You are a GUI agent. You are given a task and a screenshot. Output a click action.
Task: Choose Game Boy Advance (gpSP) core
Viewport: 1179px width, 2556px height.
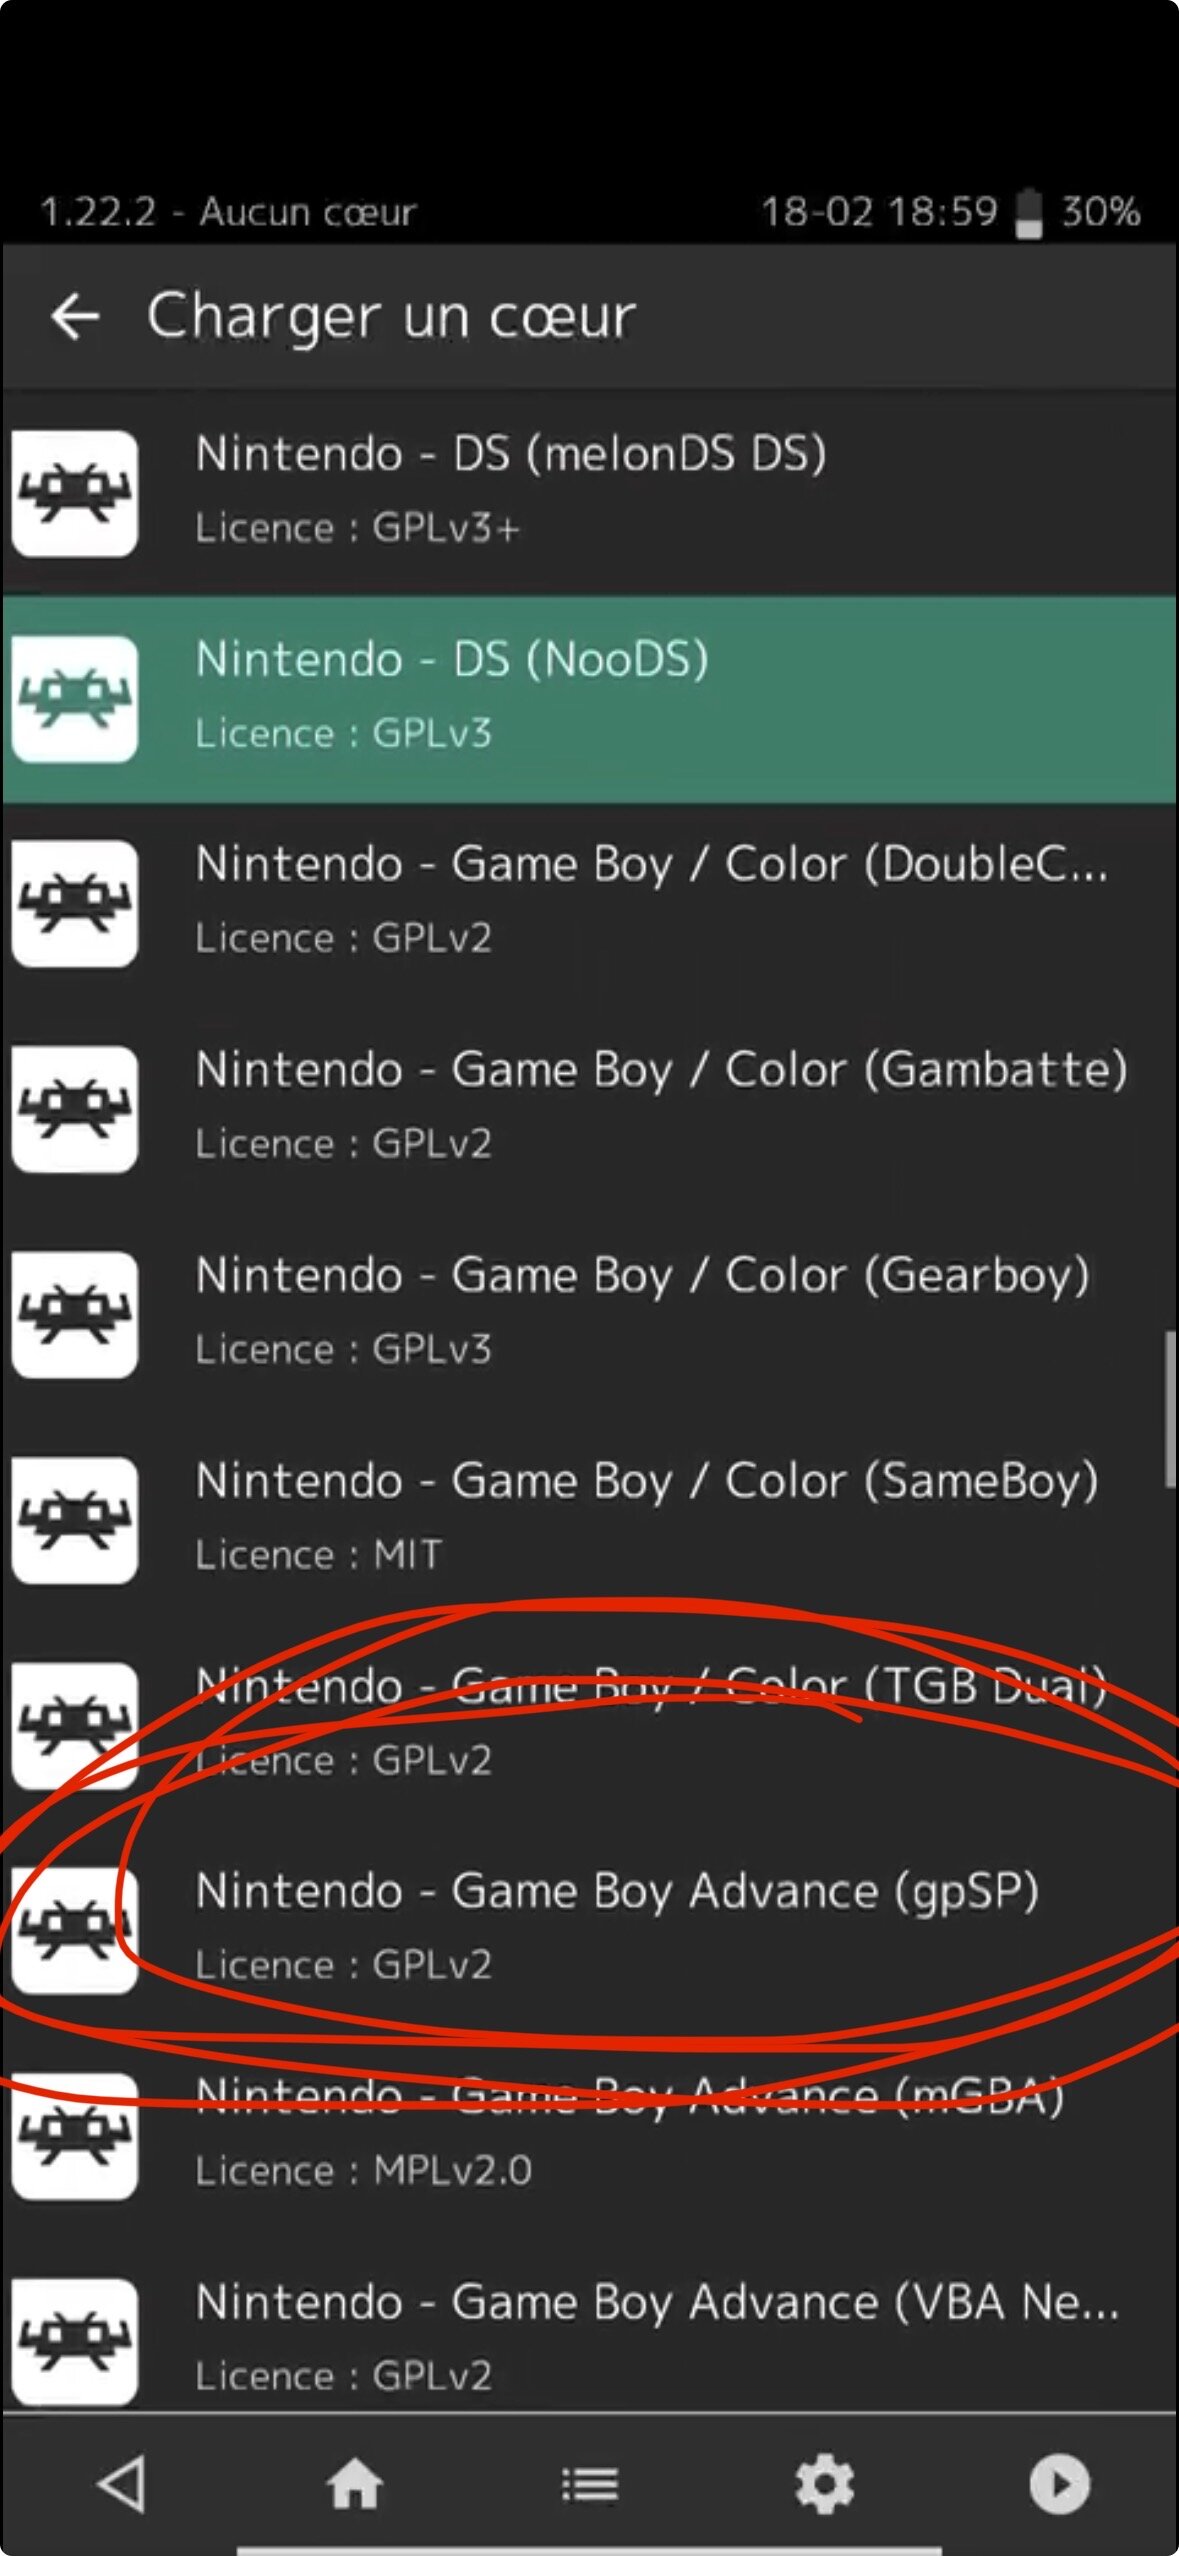click(x=589, y=1930)
